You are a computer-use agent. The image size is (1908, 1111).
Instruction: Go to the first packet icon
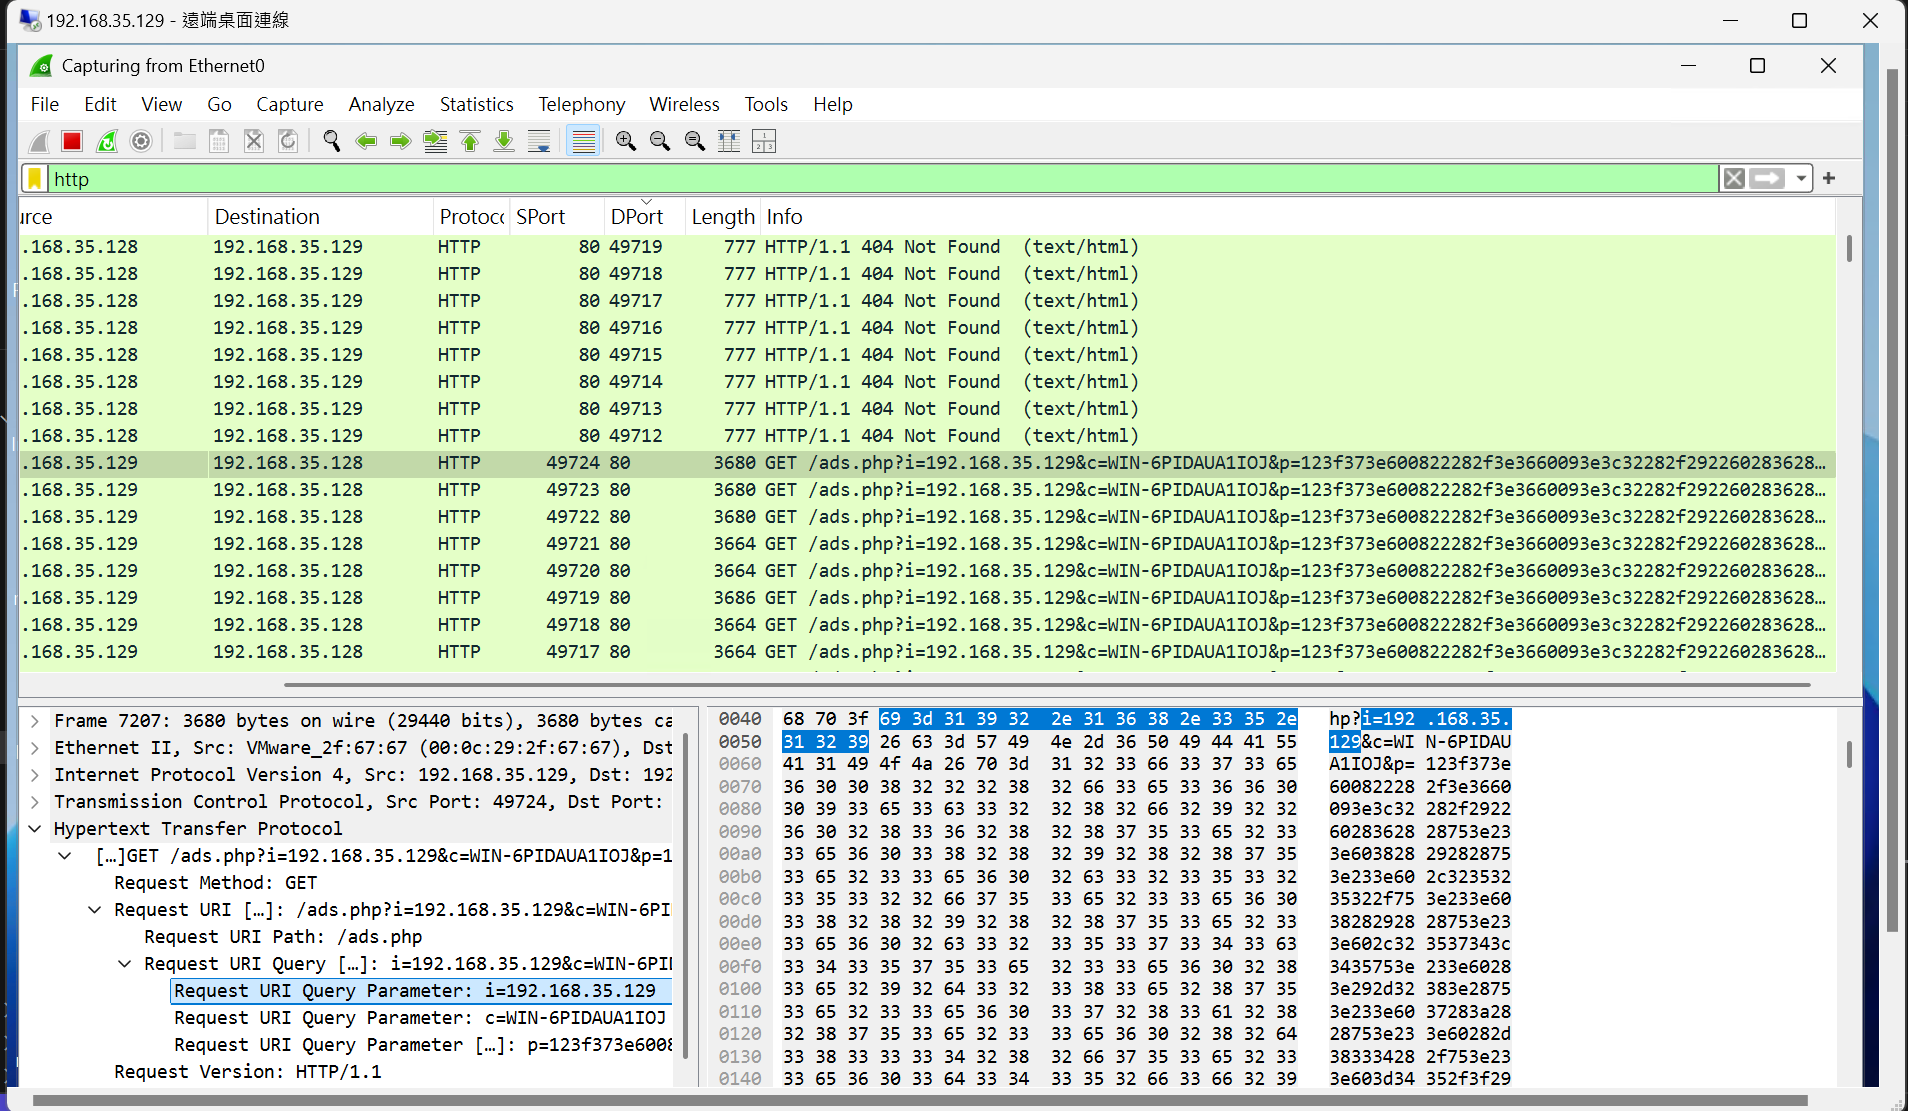tap(470, 140)
